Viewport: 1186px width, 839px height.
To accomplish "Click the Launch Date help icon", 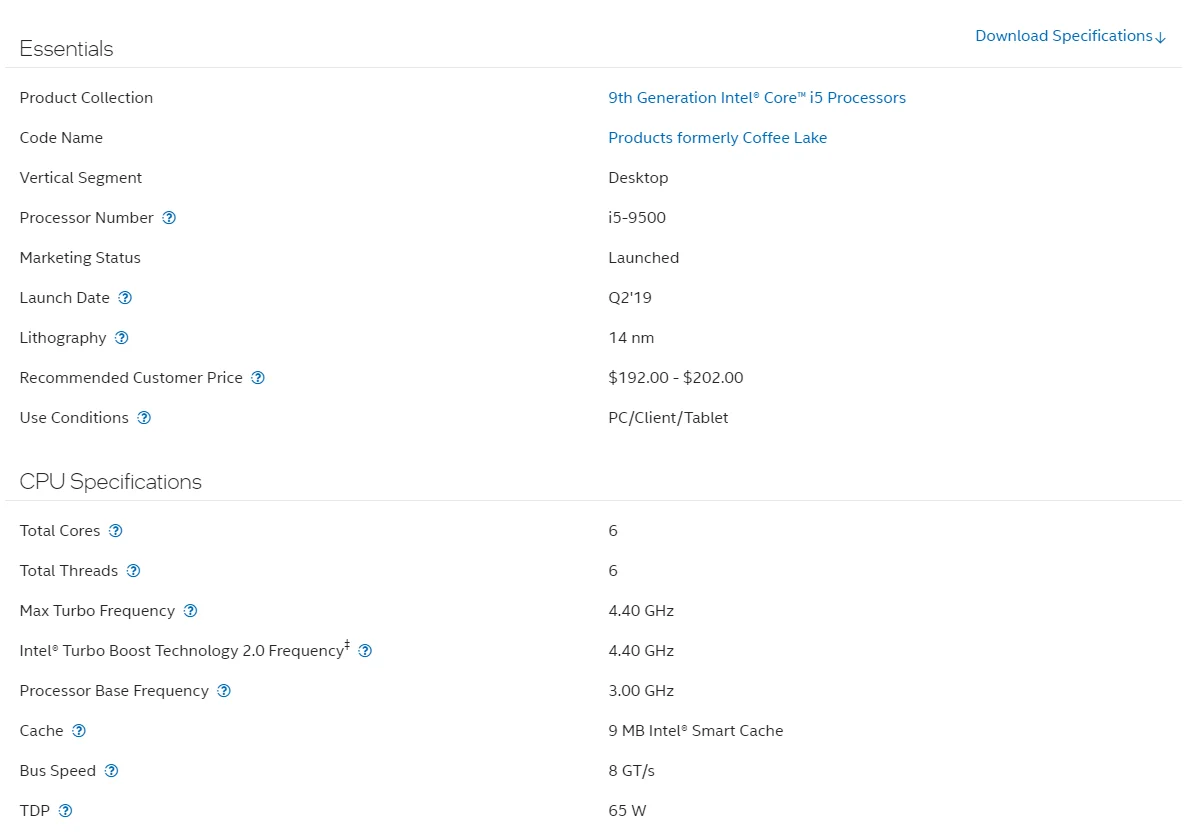I will tap(125, 298).
